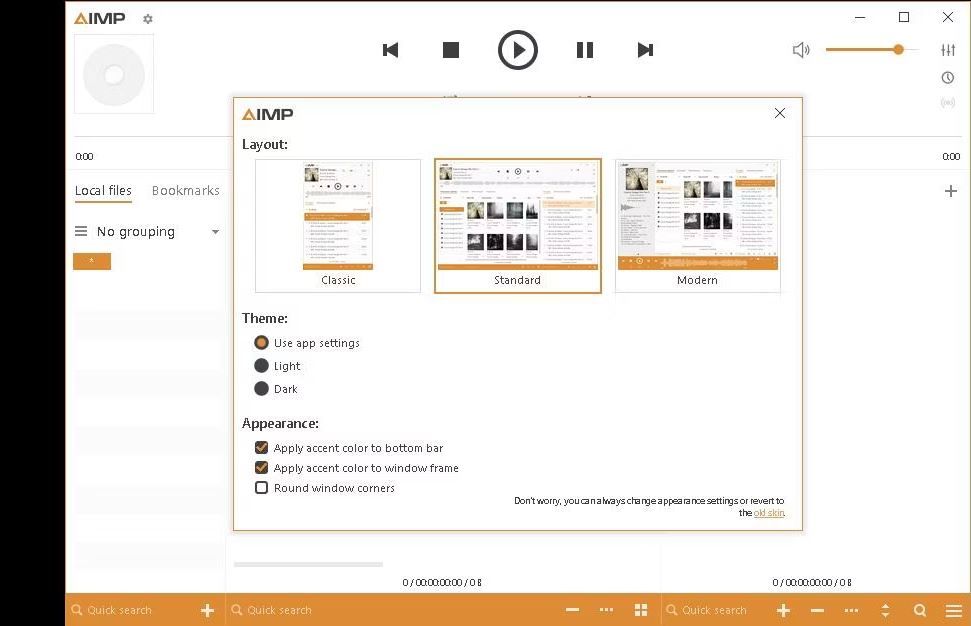Open right panel more options dots
971x626 pixels.
click(x=851, y=611)
